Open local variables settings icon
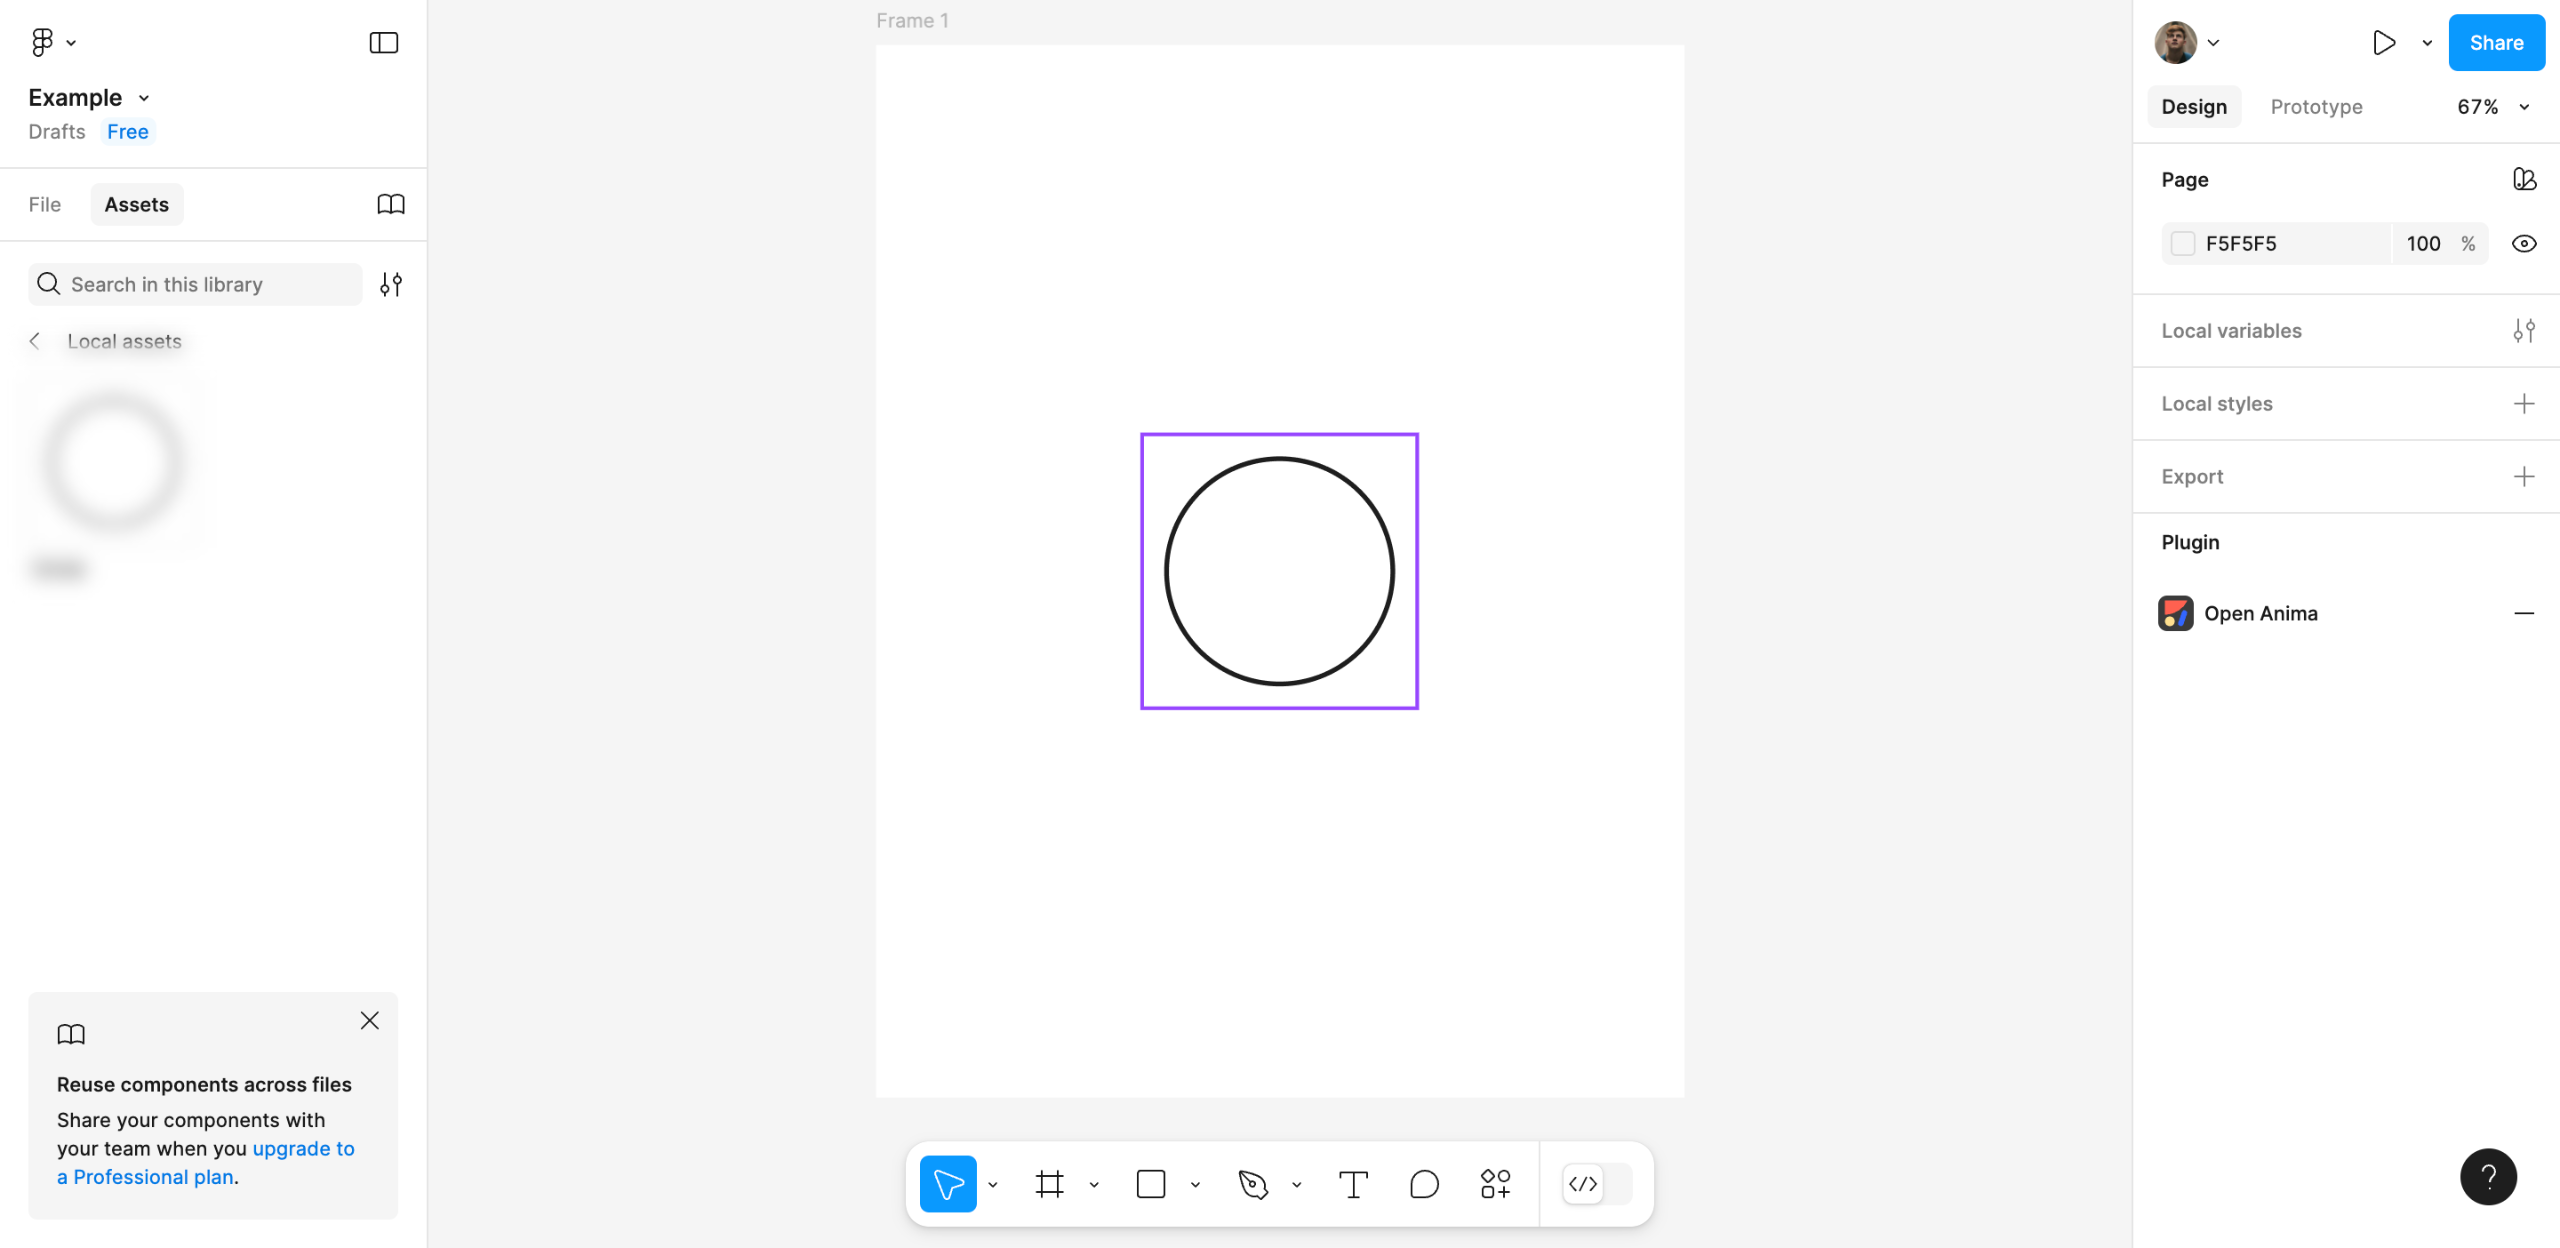 pos(2523,331)
